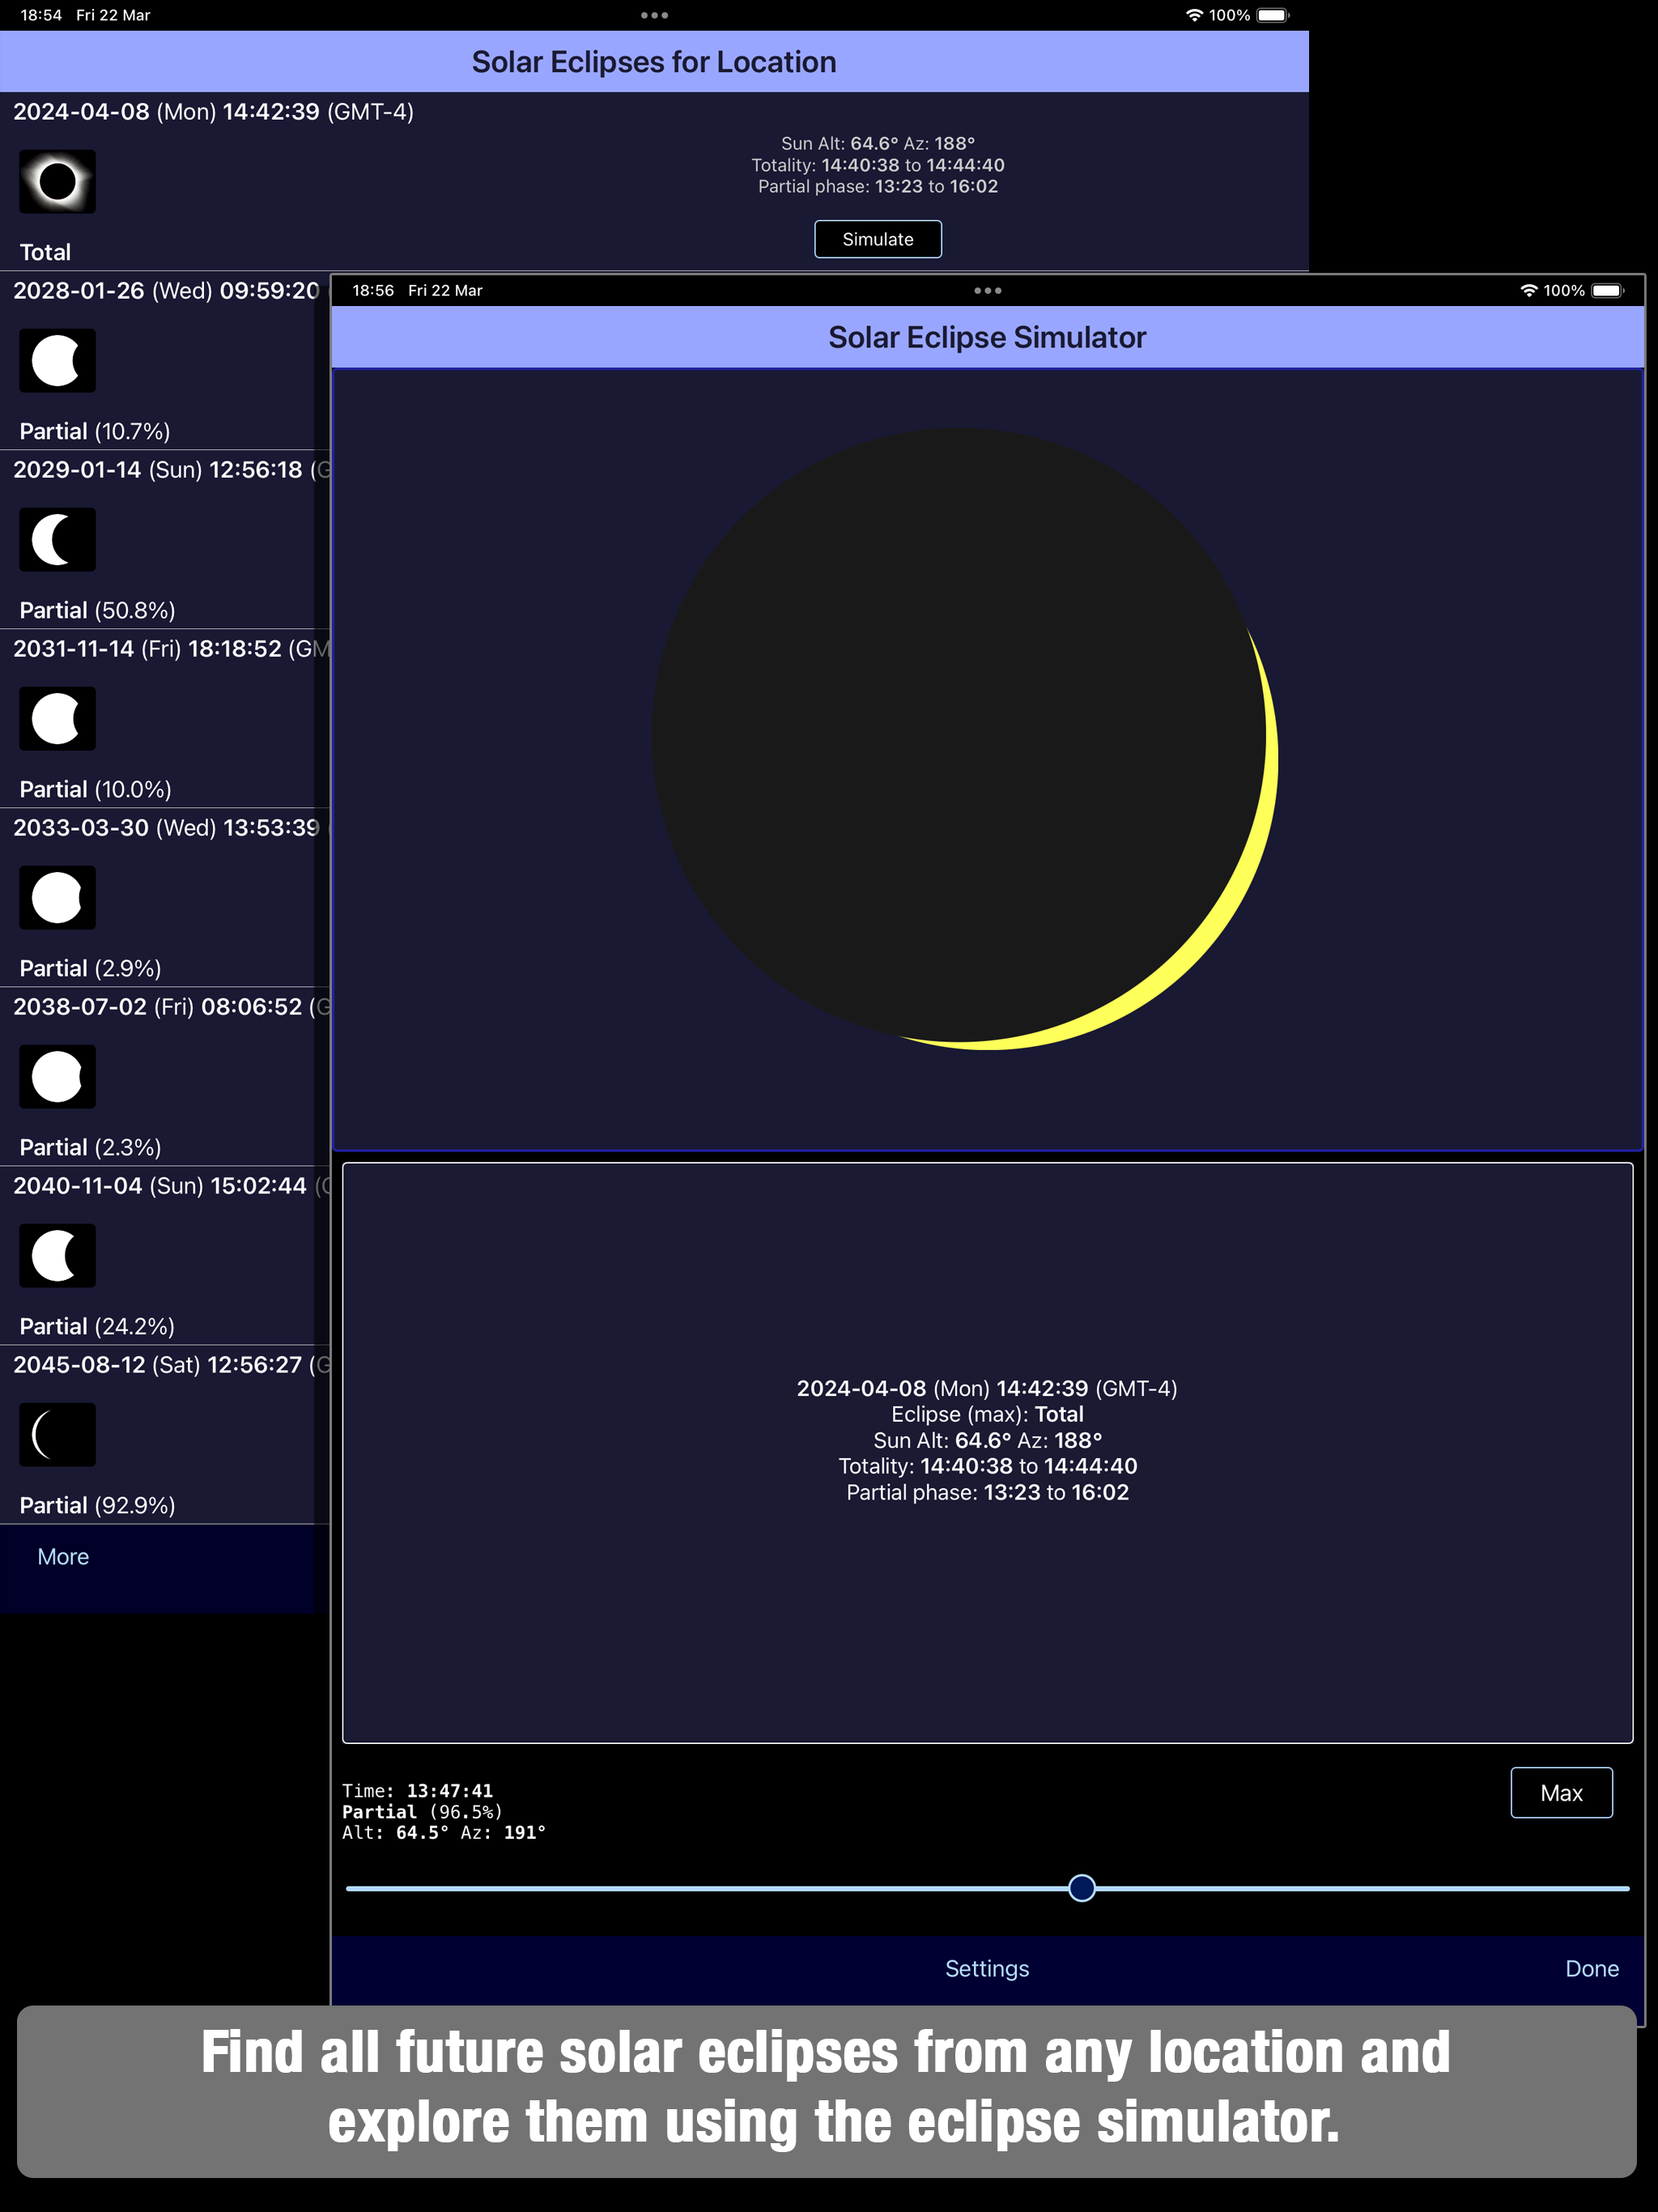Load more eclipses with the More link
This screenshot has height=2212, width=1658.
point(63,1556)
